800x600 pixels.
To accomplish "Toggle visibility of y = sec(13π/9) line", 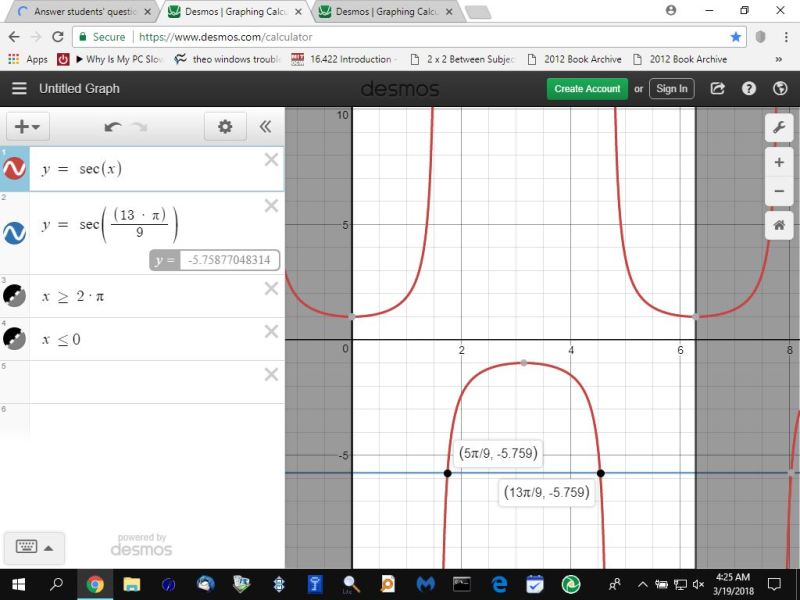I will (15, 233).
